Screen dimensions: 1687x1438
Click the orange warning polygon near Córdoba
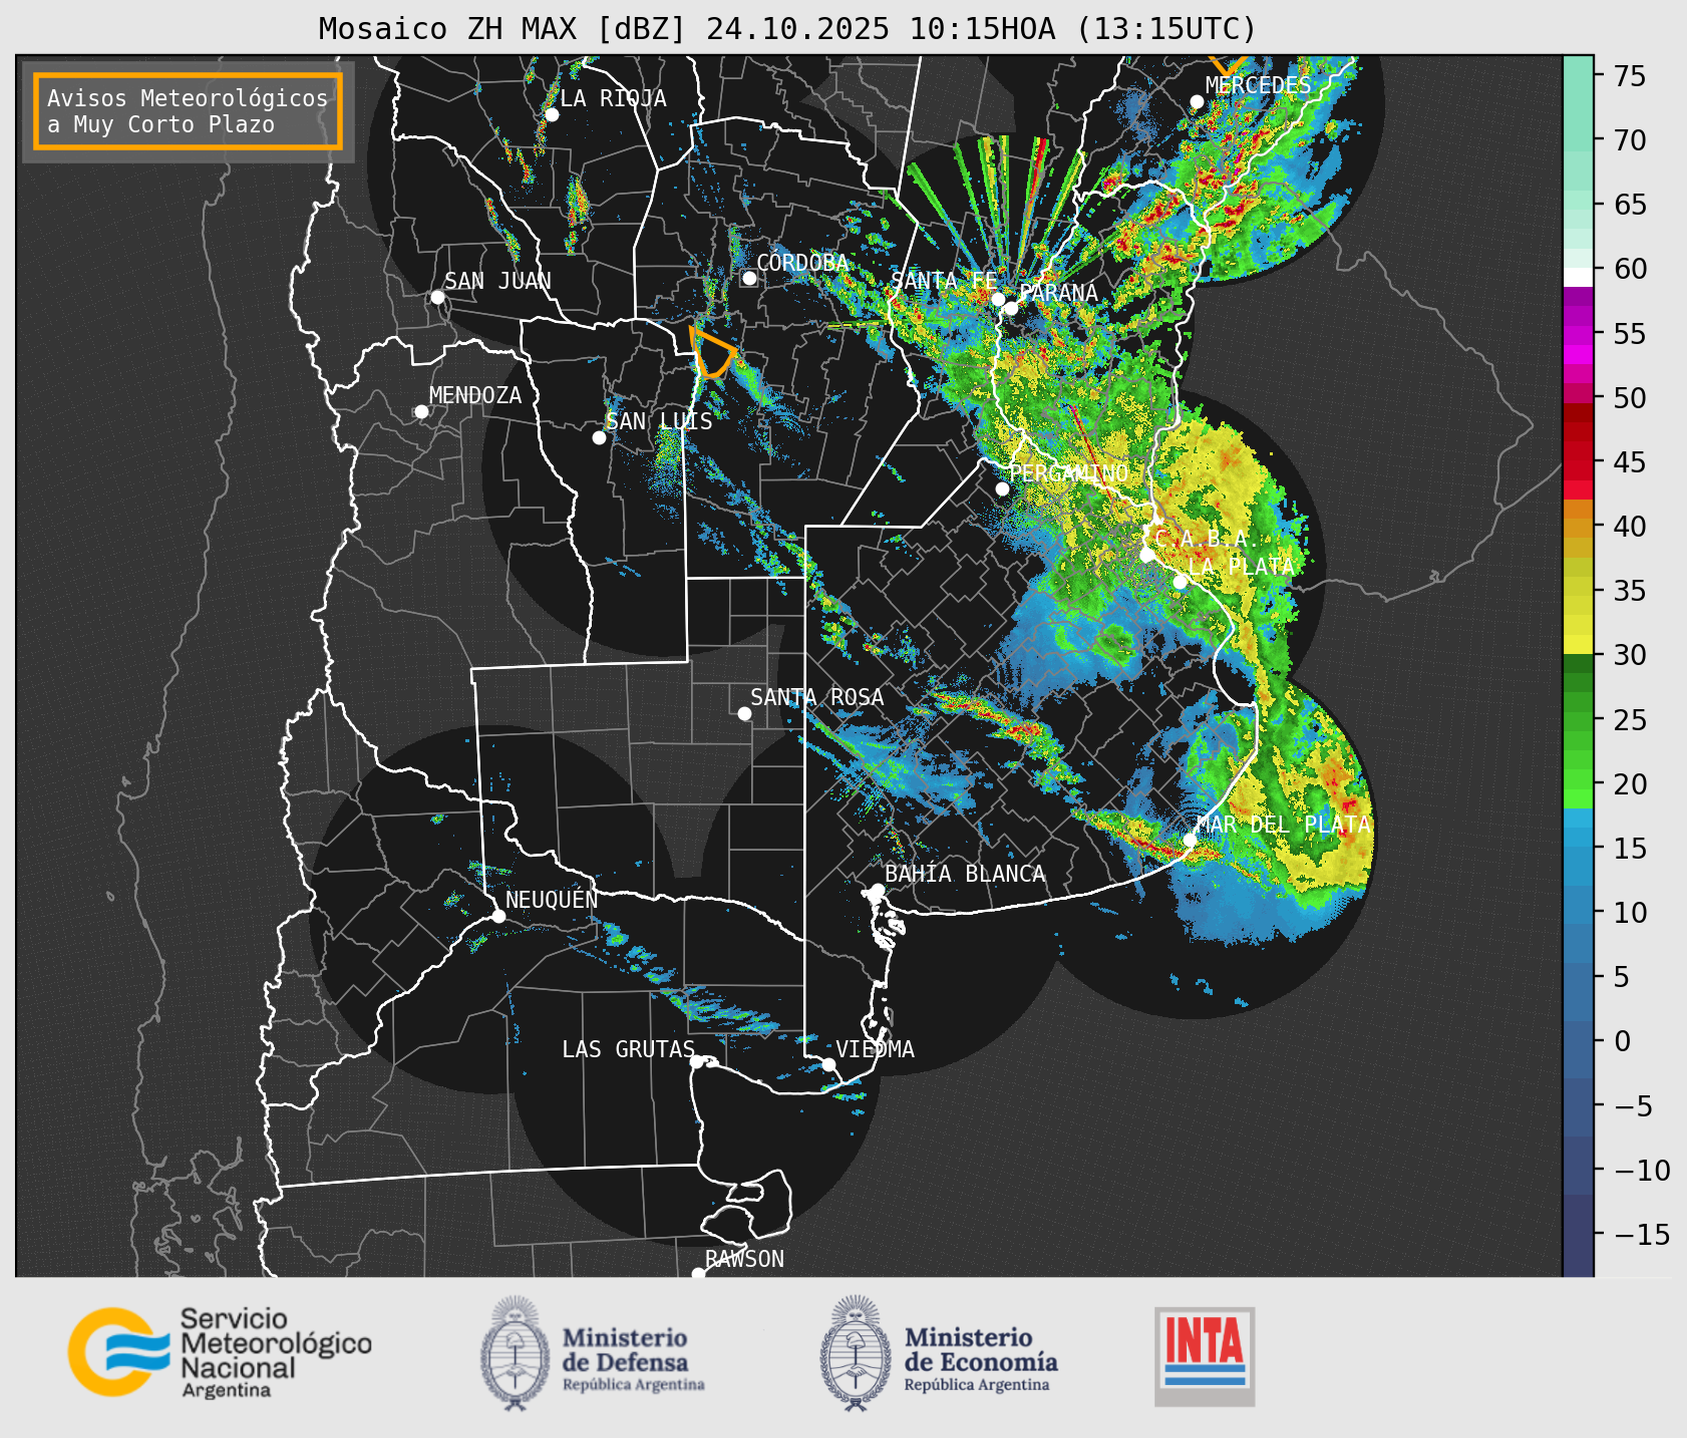pos(713,352)
